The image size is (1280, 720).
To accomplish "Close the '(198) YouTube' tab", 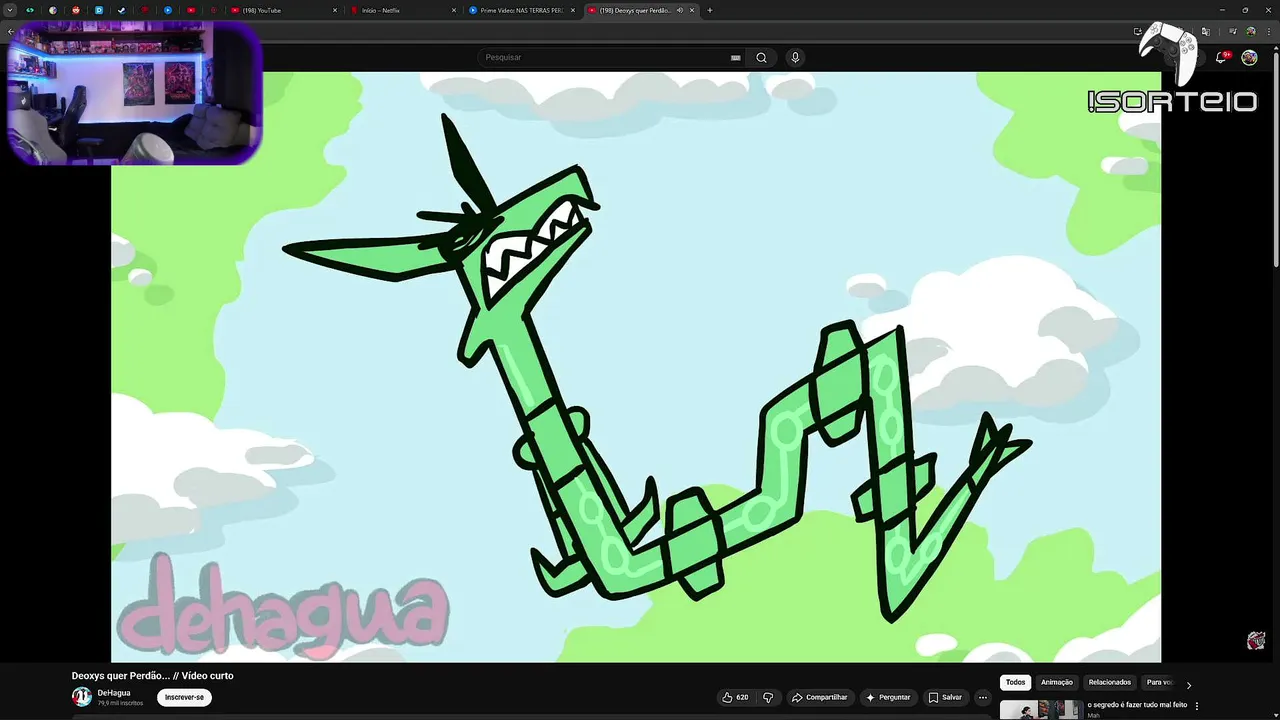I will click(336, 10).
